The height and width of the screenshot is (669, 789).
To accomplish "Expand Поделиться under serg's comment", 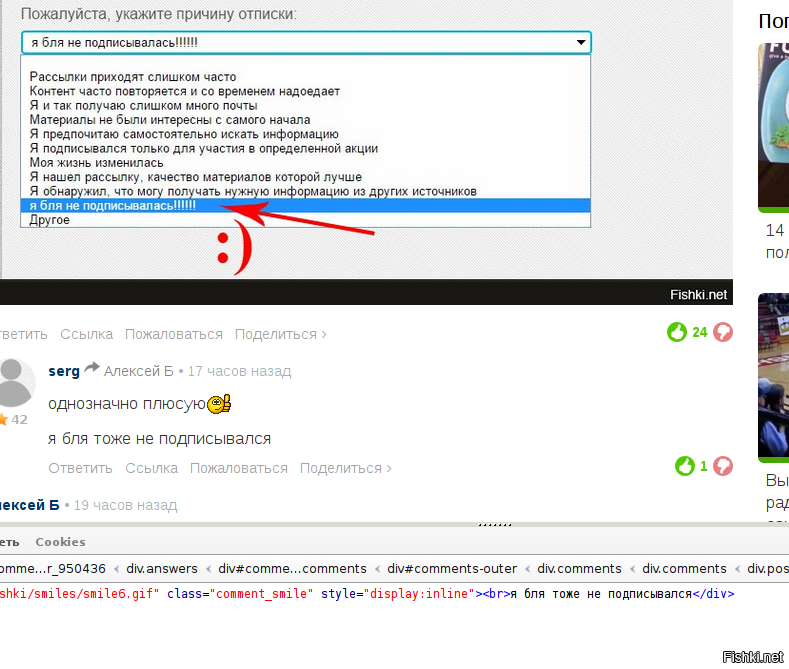I will (345, 468).
